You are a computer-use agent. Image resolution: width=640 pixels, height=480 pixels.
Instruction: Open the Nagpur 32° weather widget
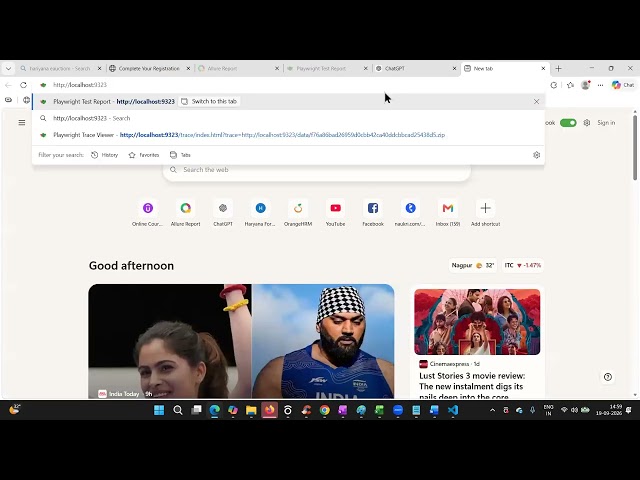(473, 265)
